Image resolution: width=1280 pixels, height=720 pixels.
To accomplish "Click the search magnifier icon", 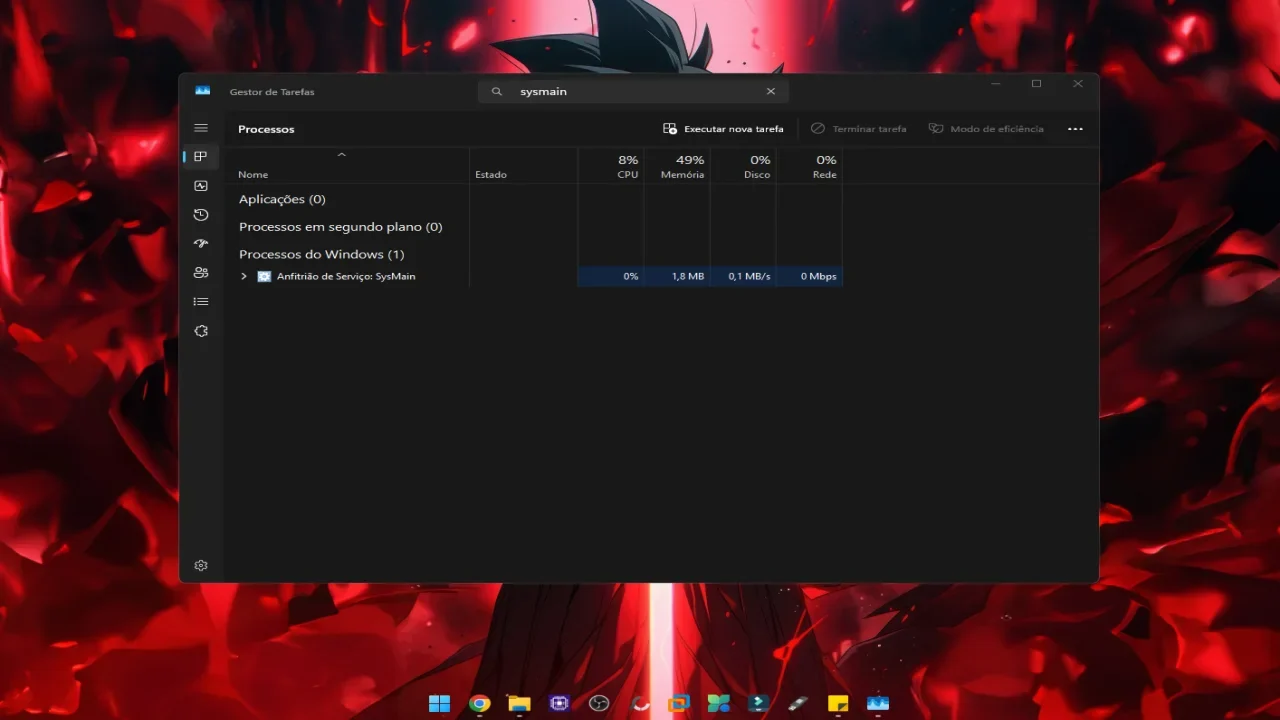I will [497, 91].
